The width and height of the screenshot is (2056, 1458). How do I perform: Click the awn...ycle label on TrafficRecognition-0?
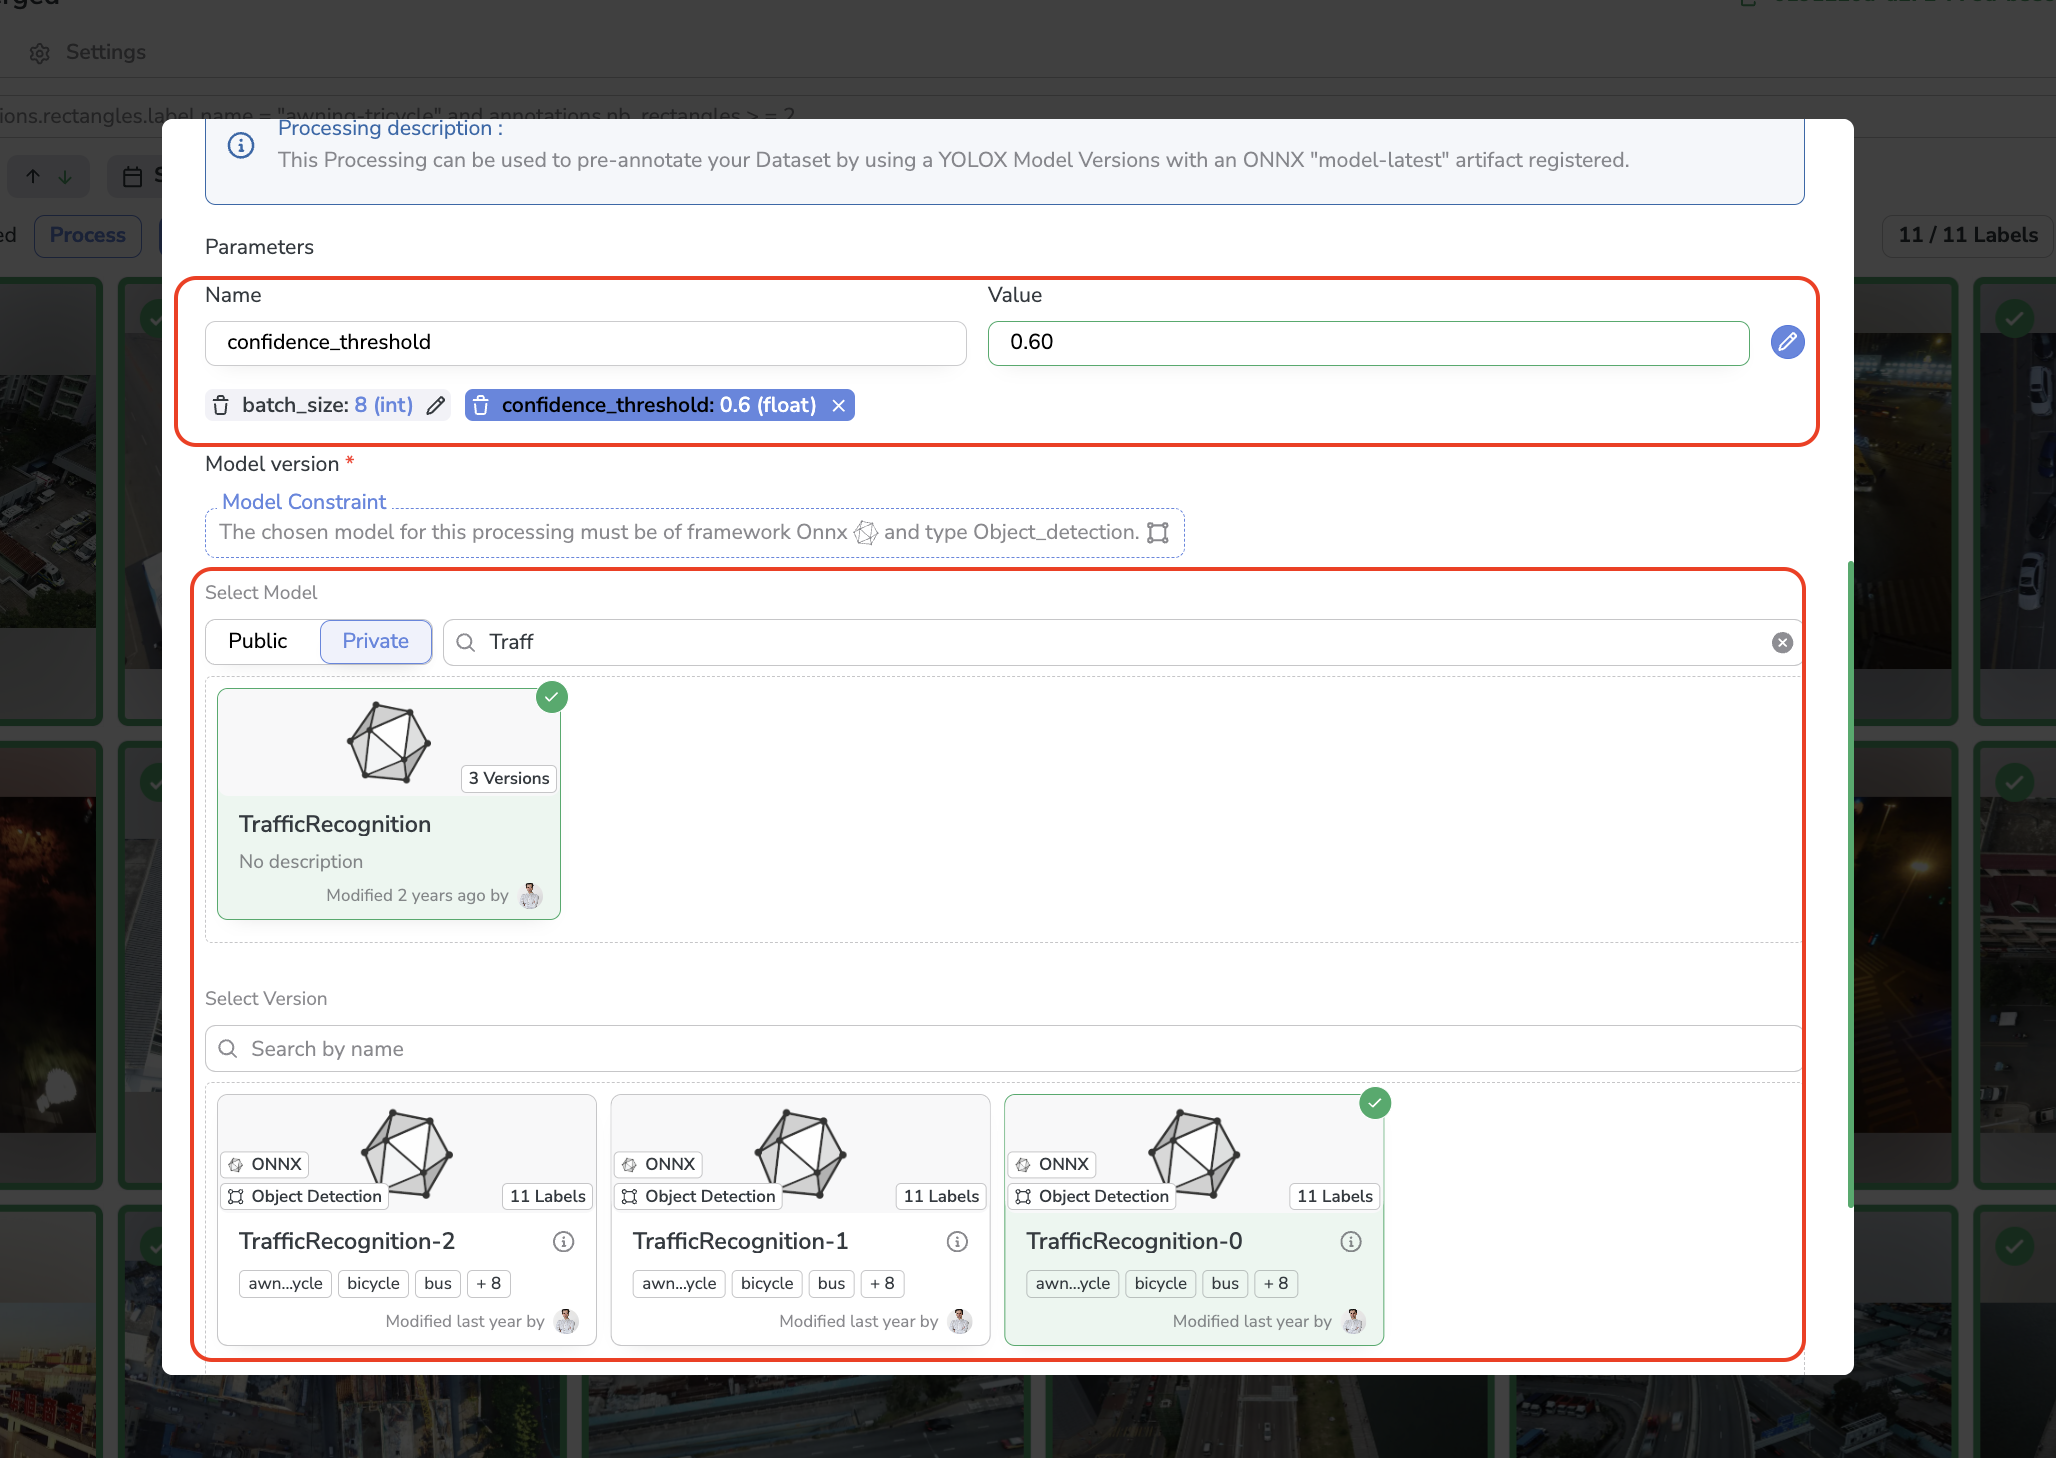[1073, 1283]
